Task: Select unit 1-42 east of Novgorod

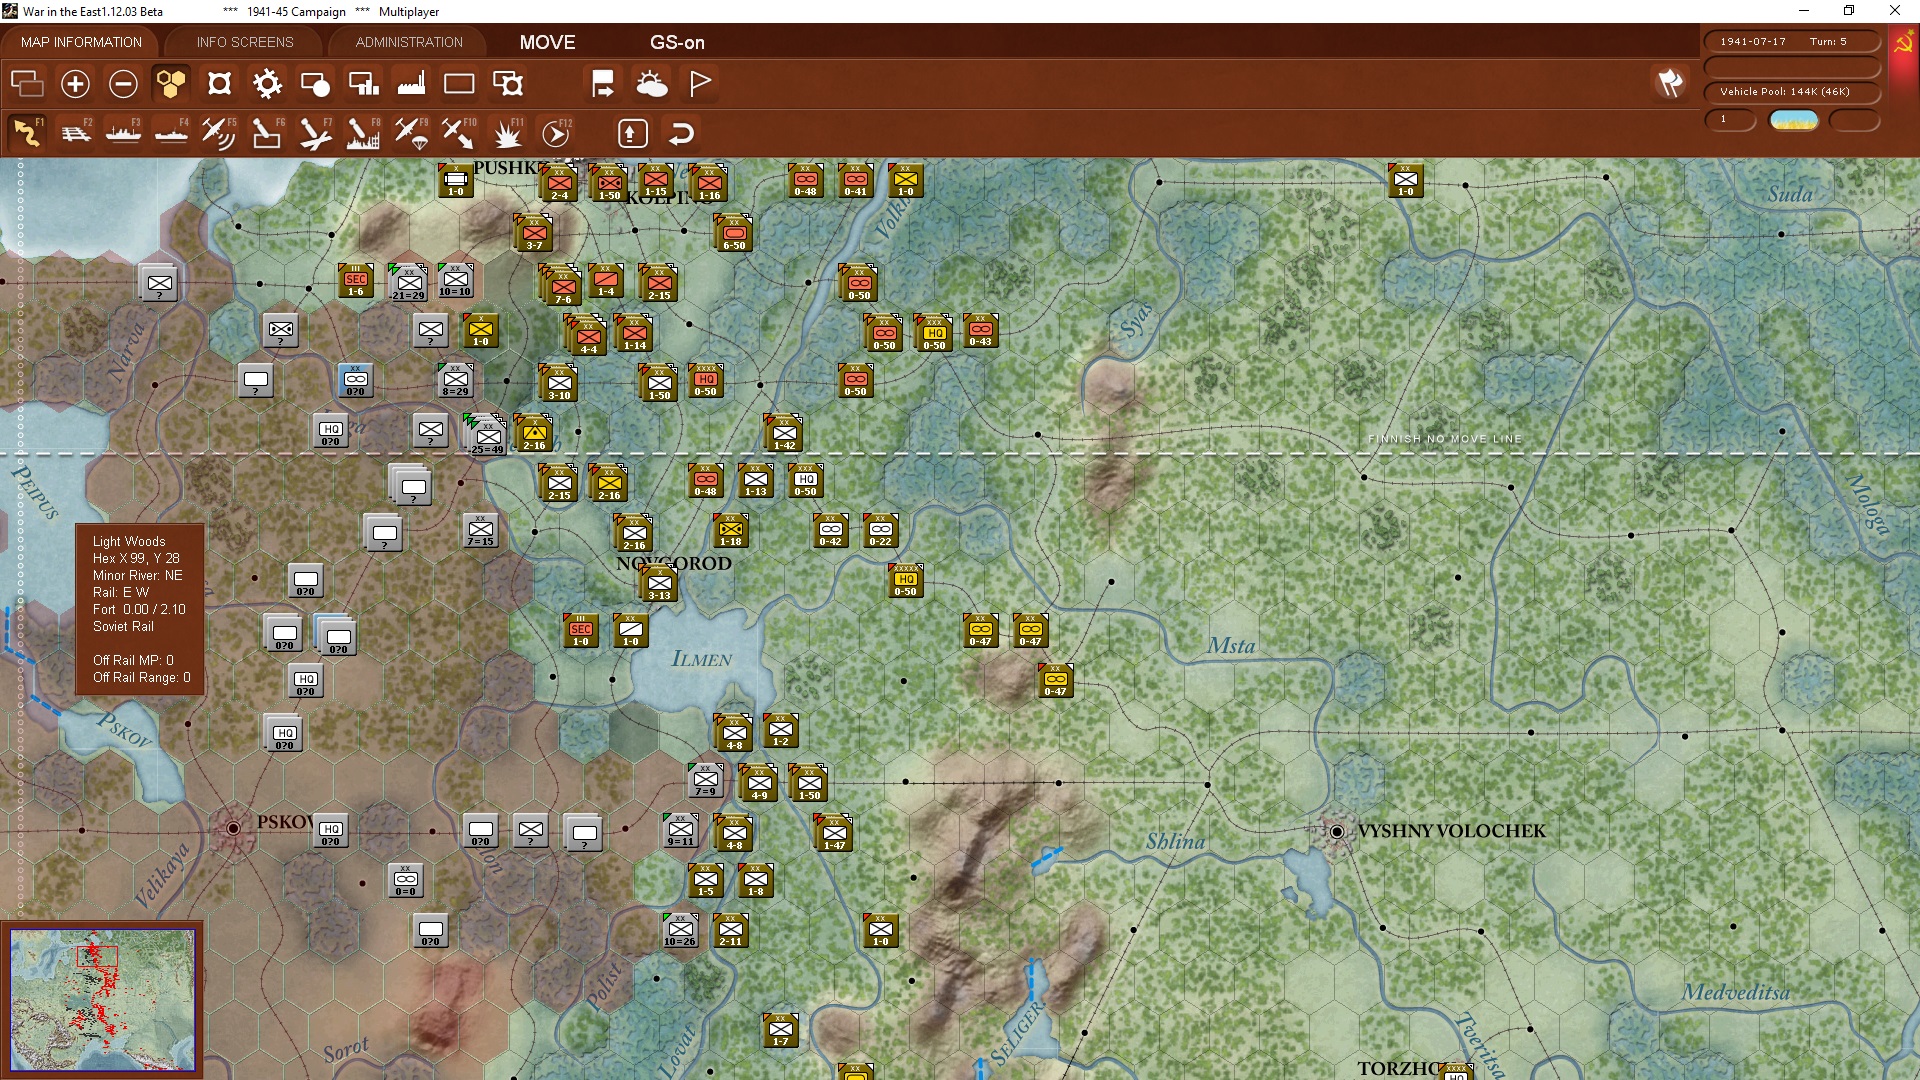Action: coord(784,434)
